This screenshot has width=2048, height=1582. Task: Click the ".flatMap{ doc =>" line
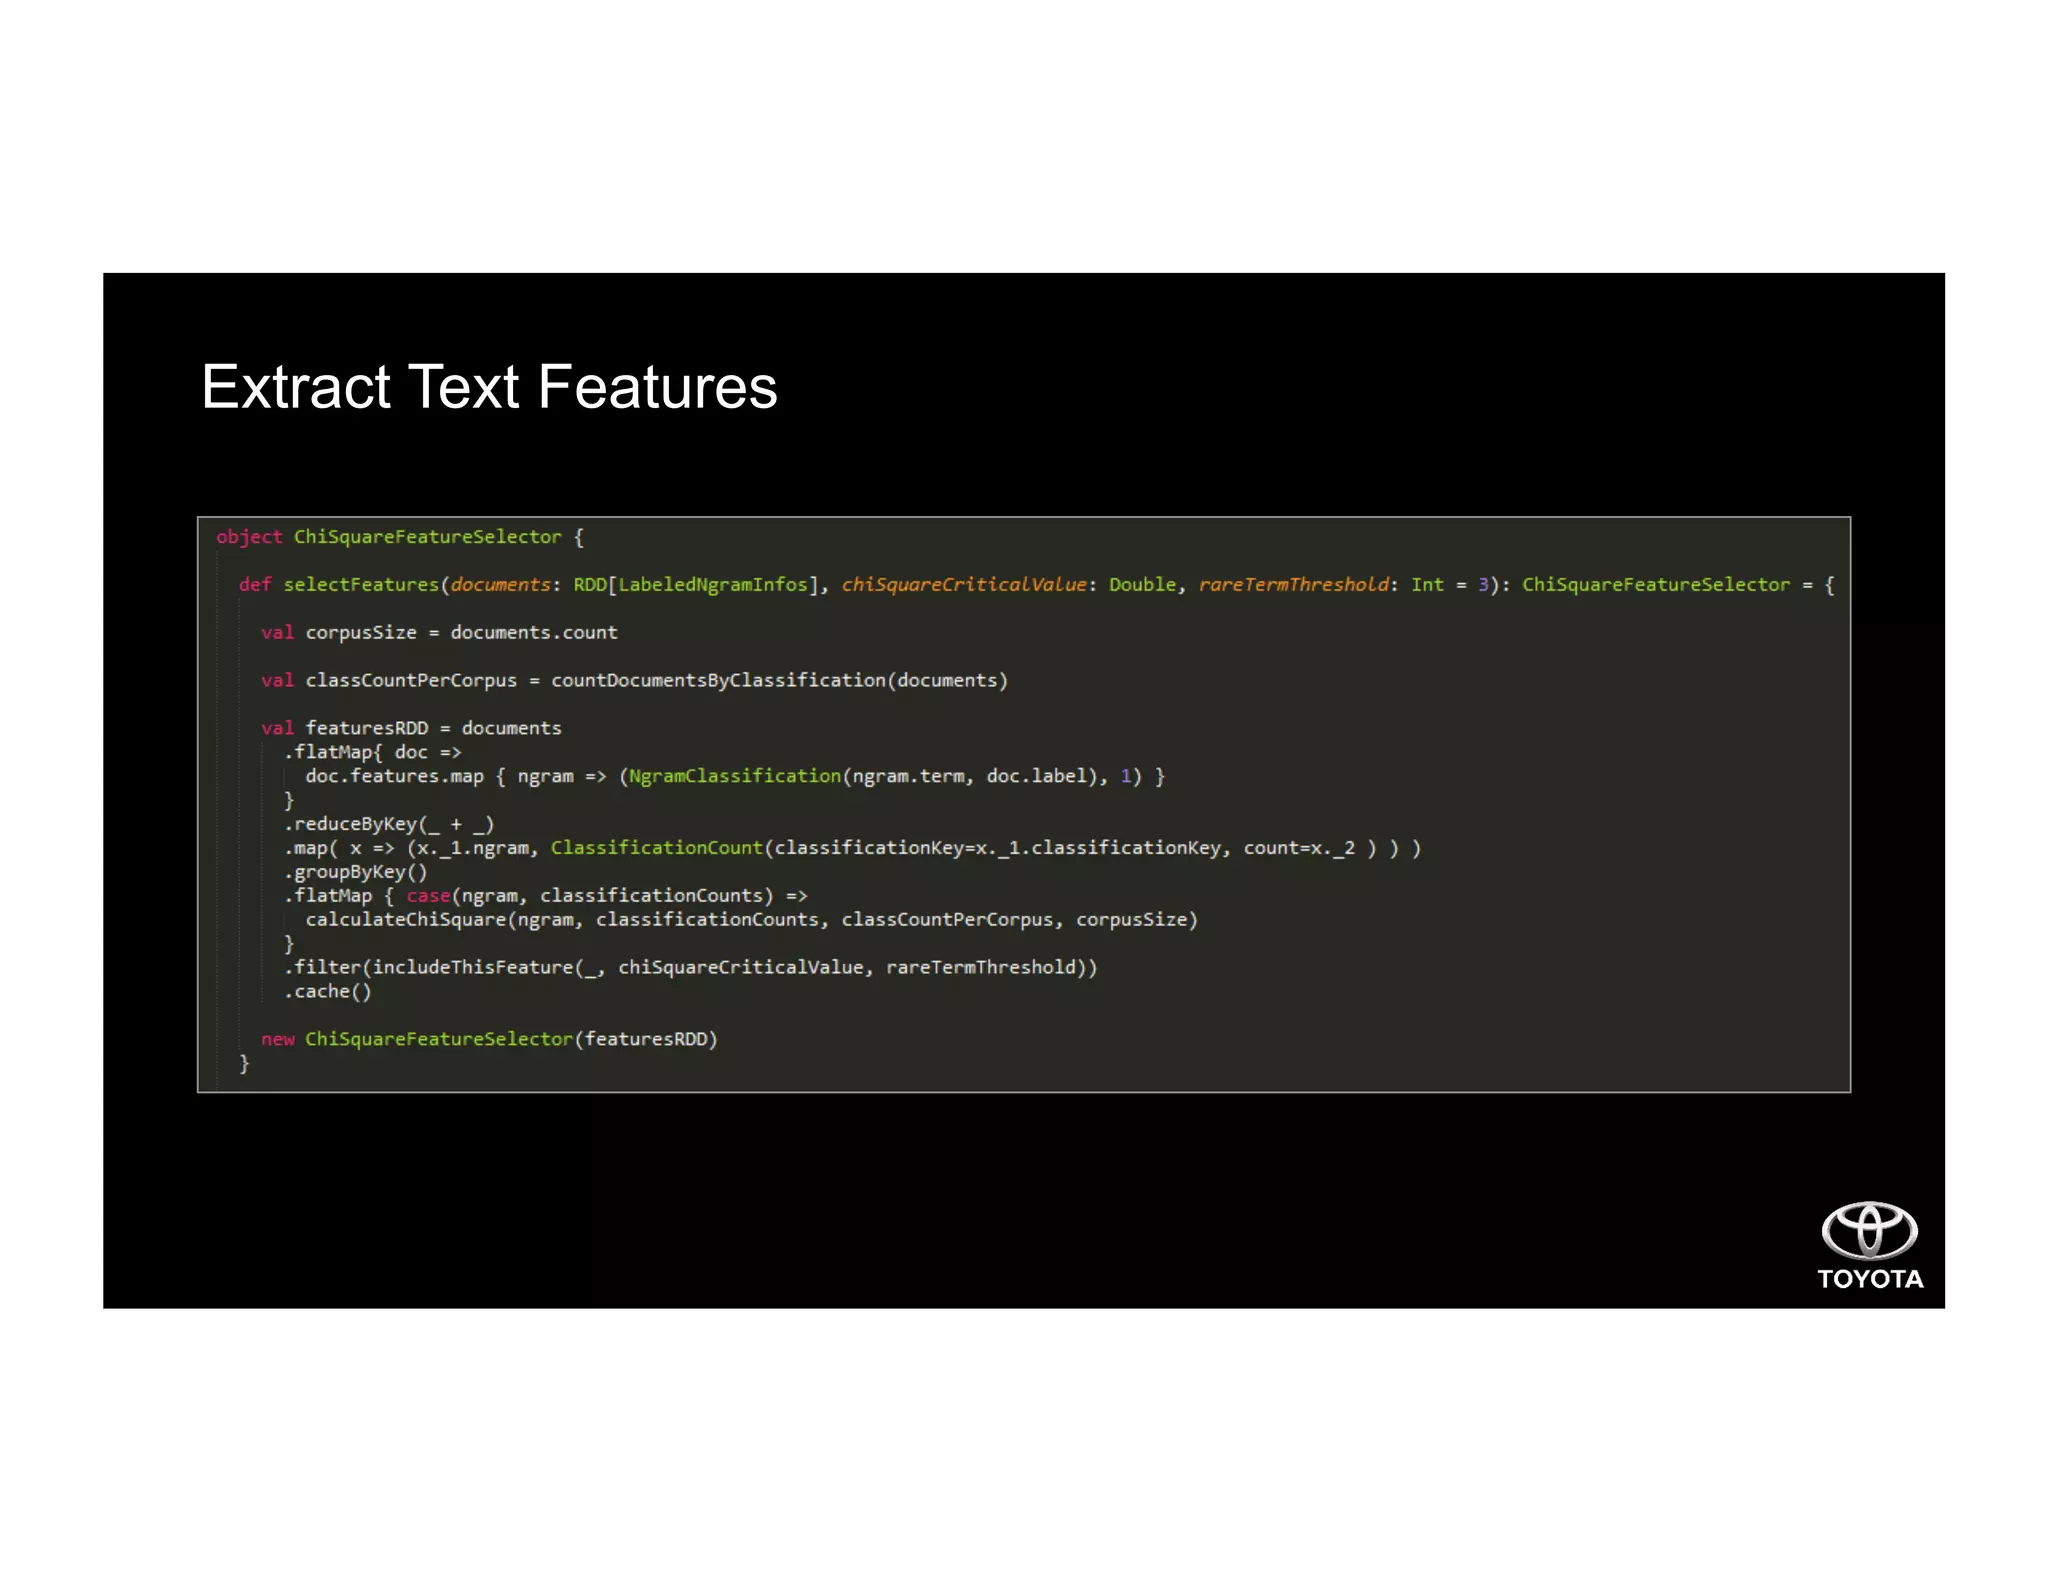[x=373, y=752]
